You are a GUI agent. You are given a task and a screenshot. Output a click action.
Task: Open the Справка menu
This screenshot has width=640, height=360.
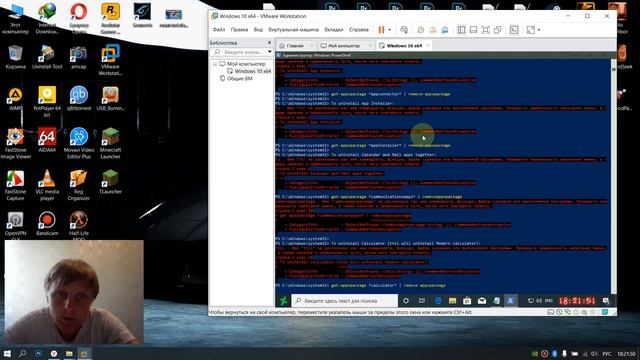point(359,30)
